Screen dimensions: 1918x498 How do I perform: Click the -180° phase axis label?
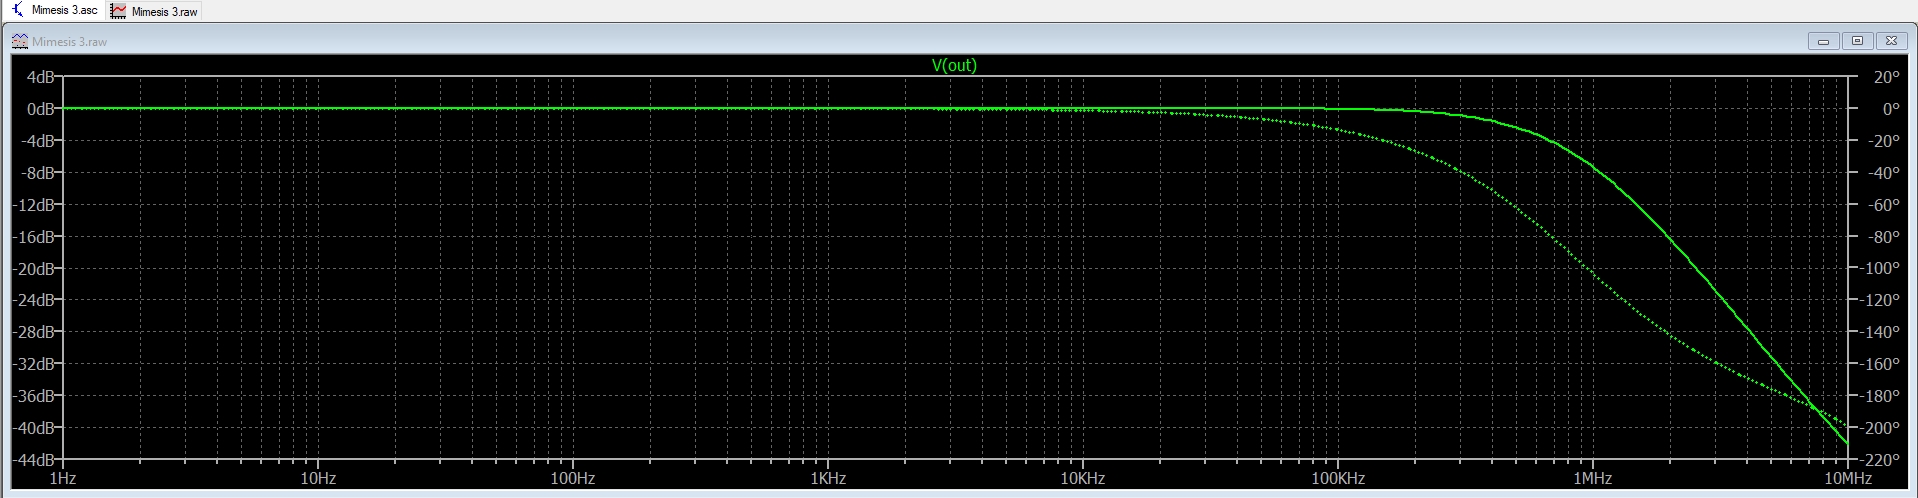1879,396
